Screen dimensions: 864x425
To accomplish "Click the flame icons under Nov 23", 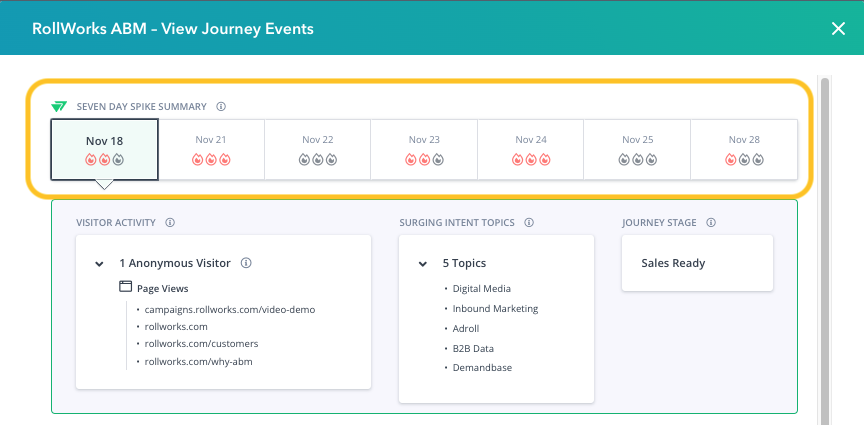I will pyautogui.click(x=424, y=160).
